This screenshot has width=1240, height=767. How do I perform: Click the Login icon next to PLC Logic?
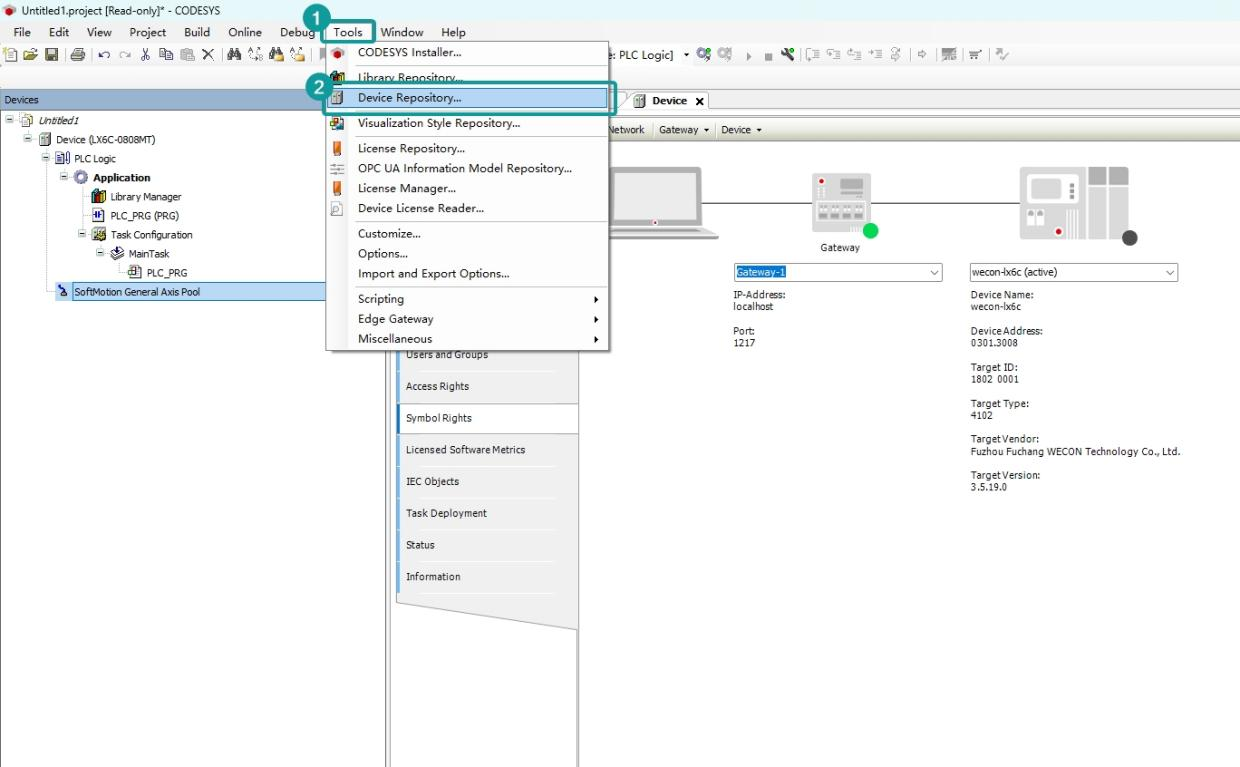coord(704,55)
